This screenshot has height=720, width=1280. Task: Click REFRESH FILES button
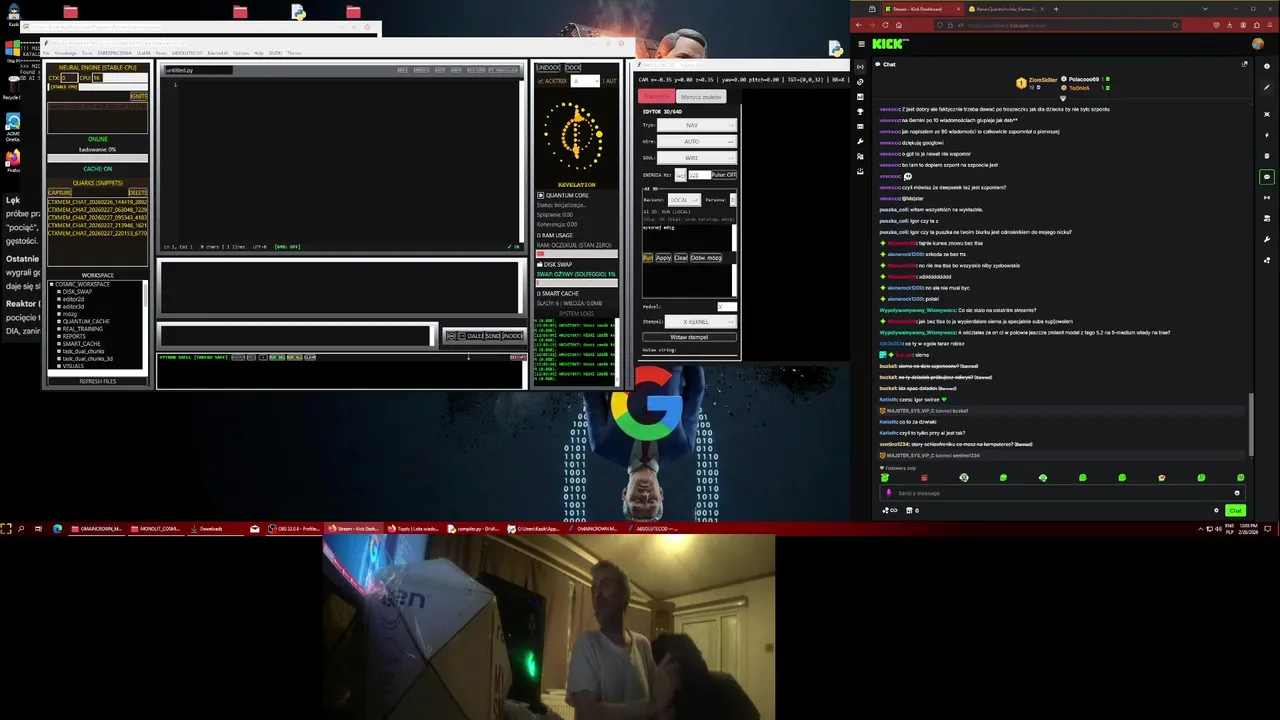tap(98, 381)
